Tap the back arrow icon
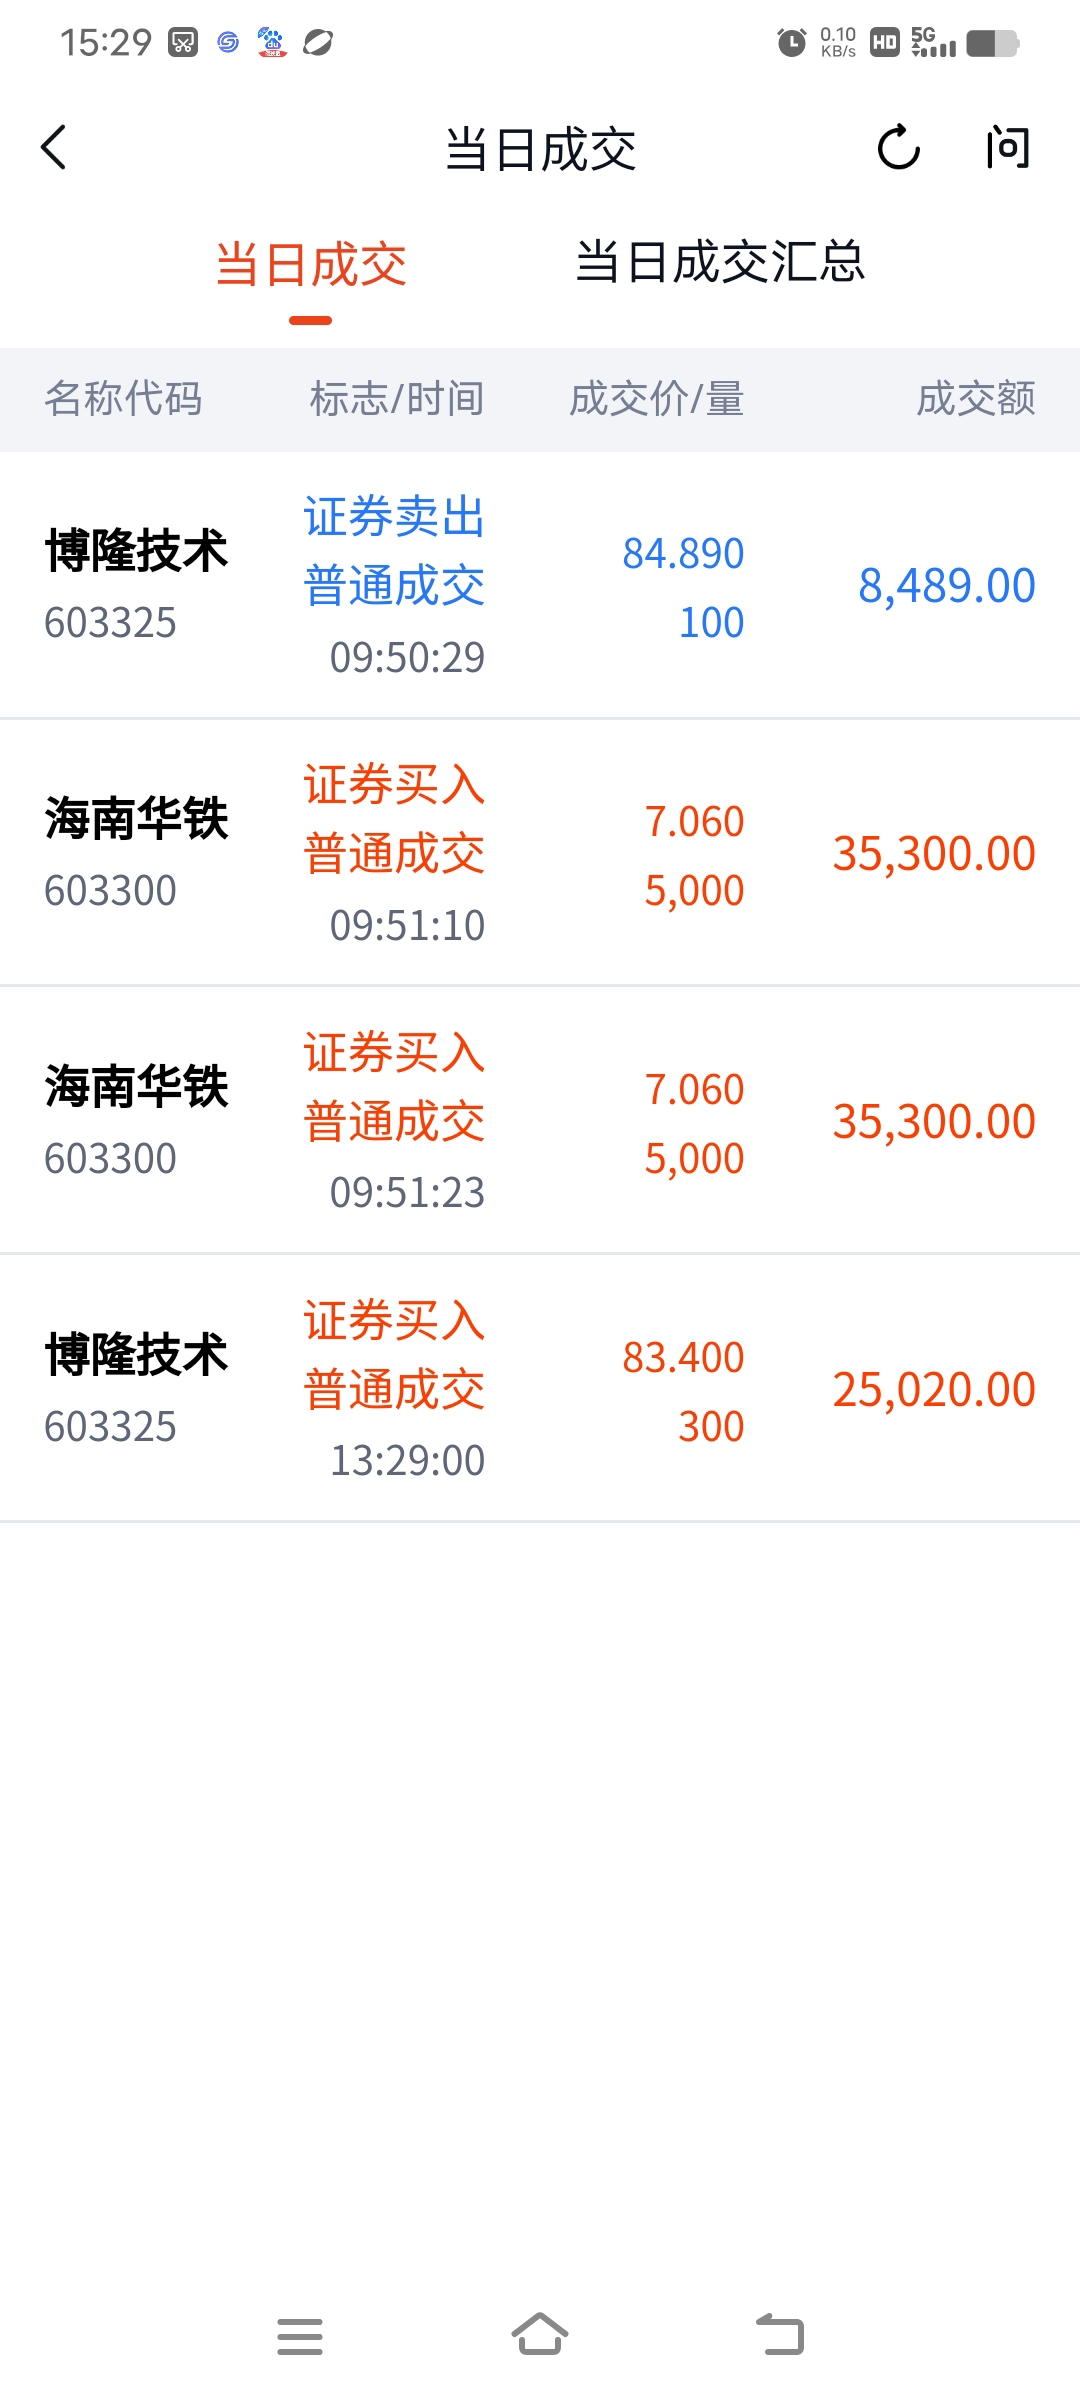 (54, 148)
